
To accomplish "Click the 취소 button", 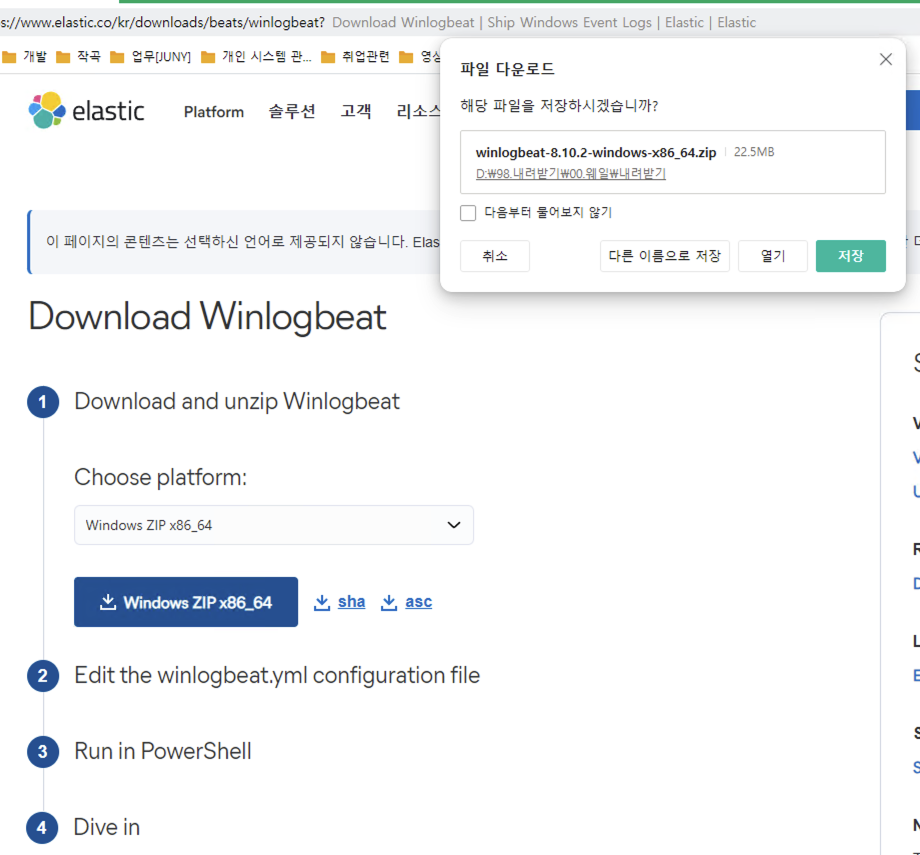I will [495, 256].
